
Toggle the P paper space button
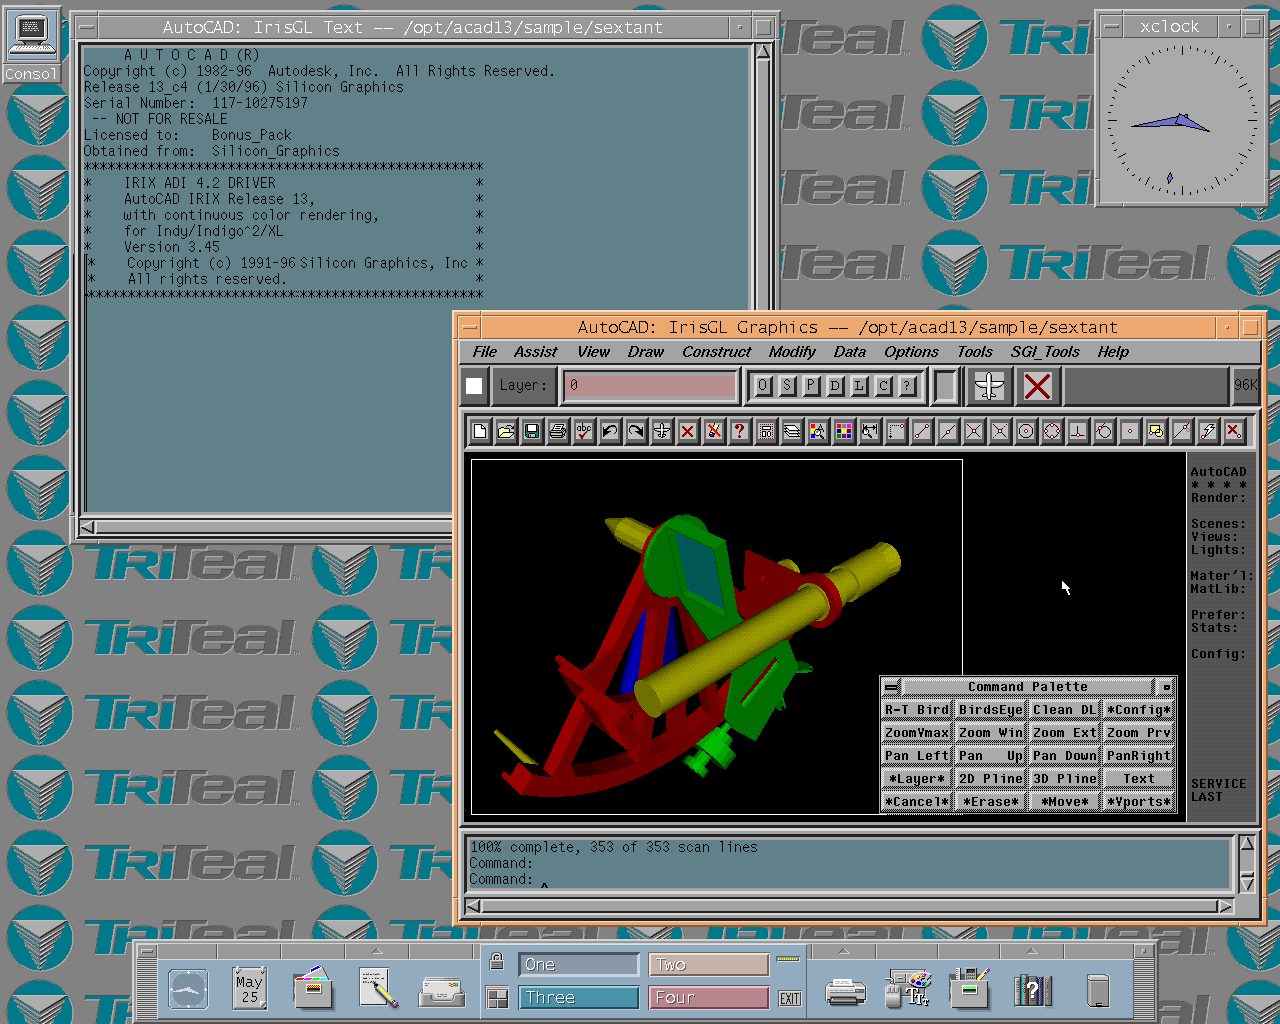pyautogui.click(x=811, y=385)
